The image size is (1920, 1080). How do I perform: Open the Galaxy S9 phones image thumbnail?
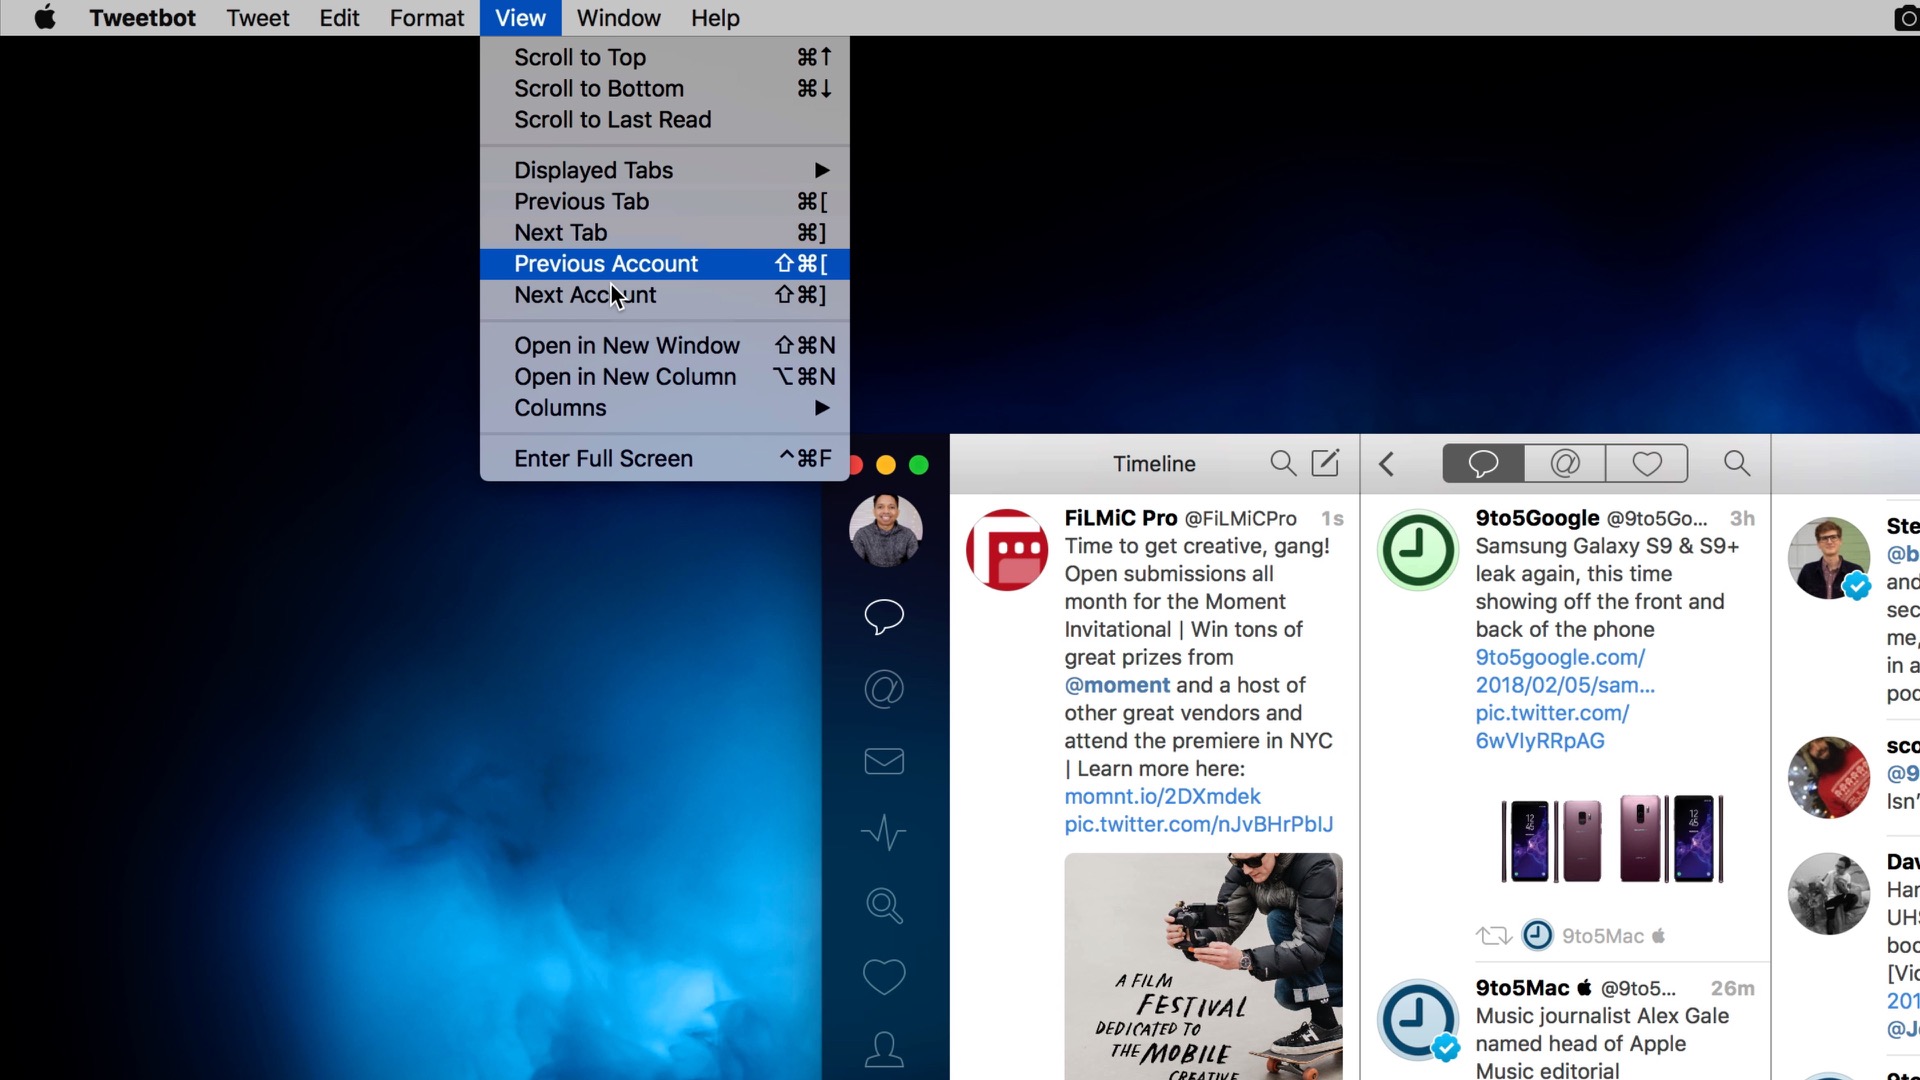tap(1612, 838)
